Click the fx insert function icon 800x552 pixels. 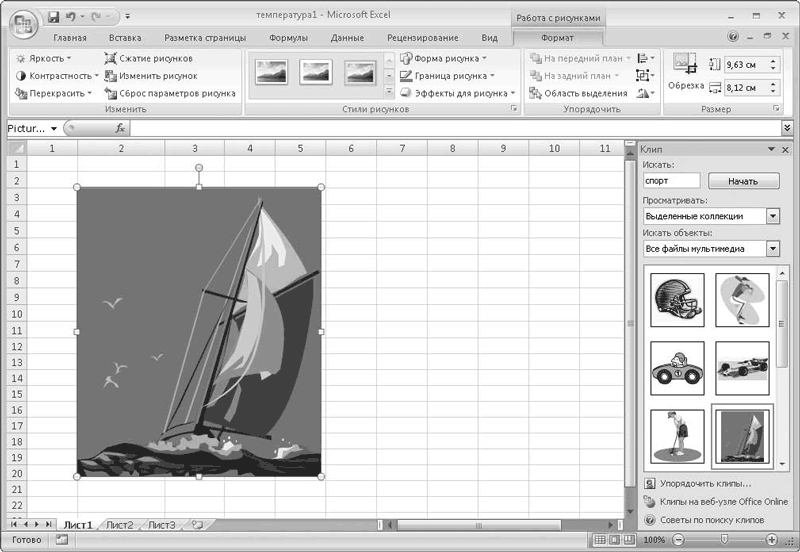120,128
